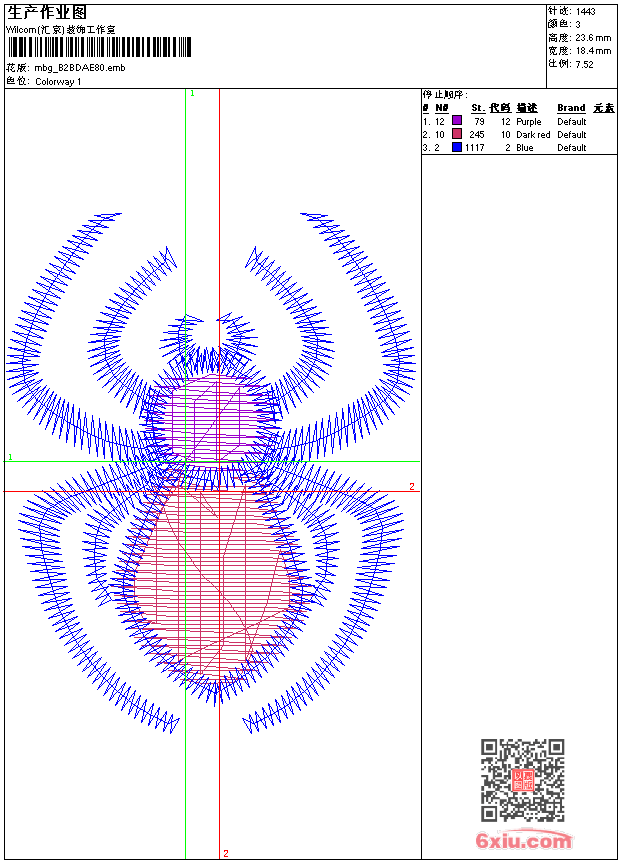Select the width value 18.4 mm

click(593, 51)
